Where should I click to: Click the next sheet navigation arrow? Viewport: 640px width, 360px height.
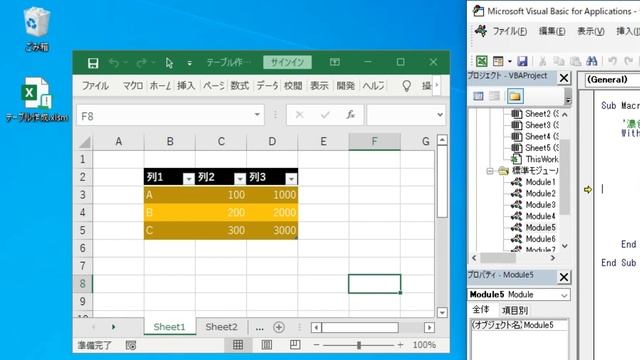point(113,327)
